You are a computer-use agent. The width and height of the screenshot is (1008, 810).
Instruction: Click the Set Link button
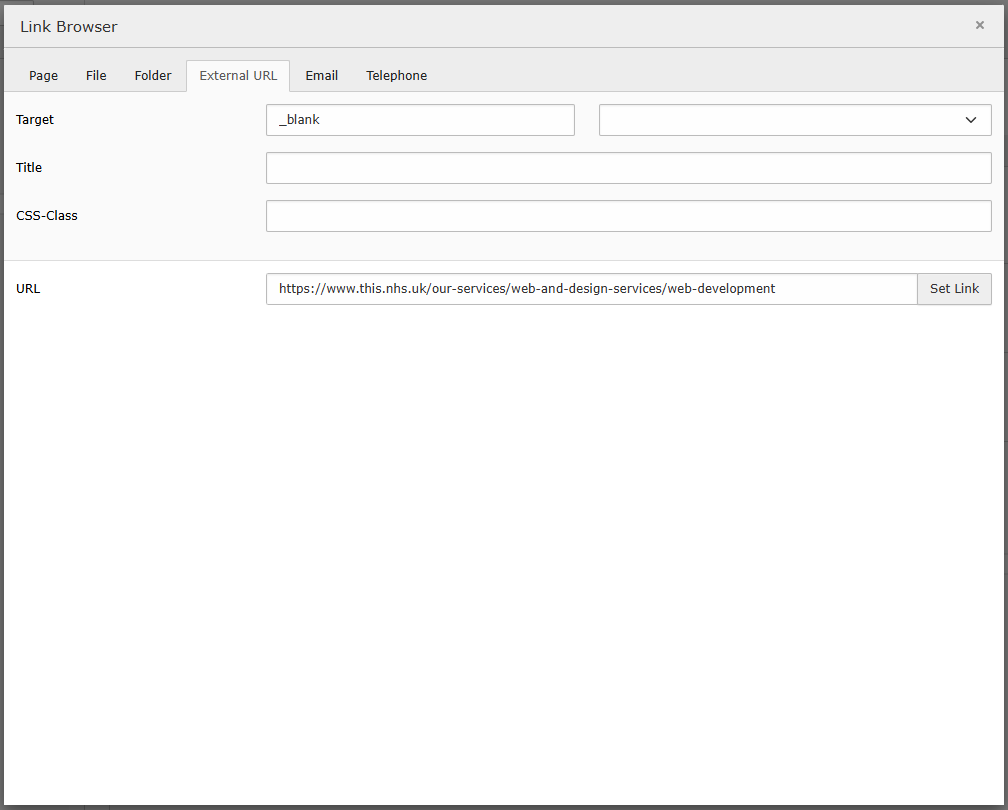point(954,289)
